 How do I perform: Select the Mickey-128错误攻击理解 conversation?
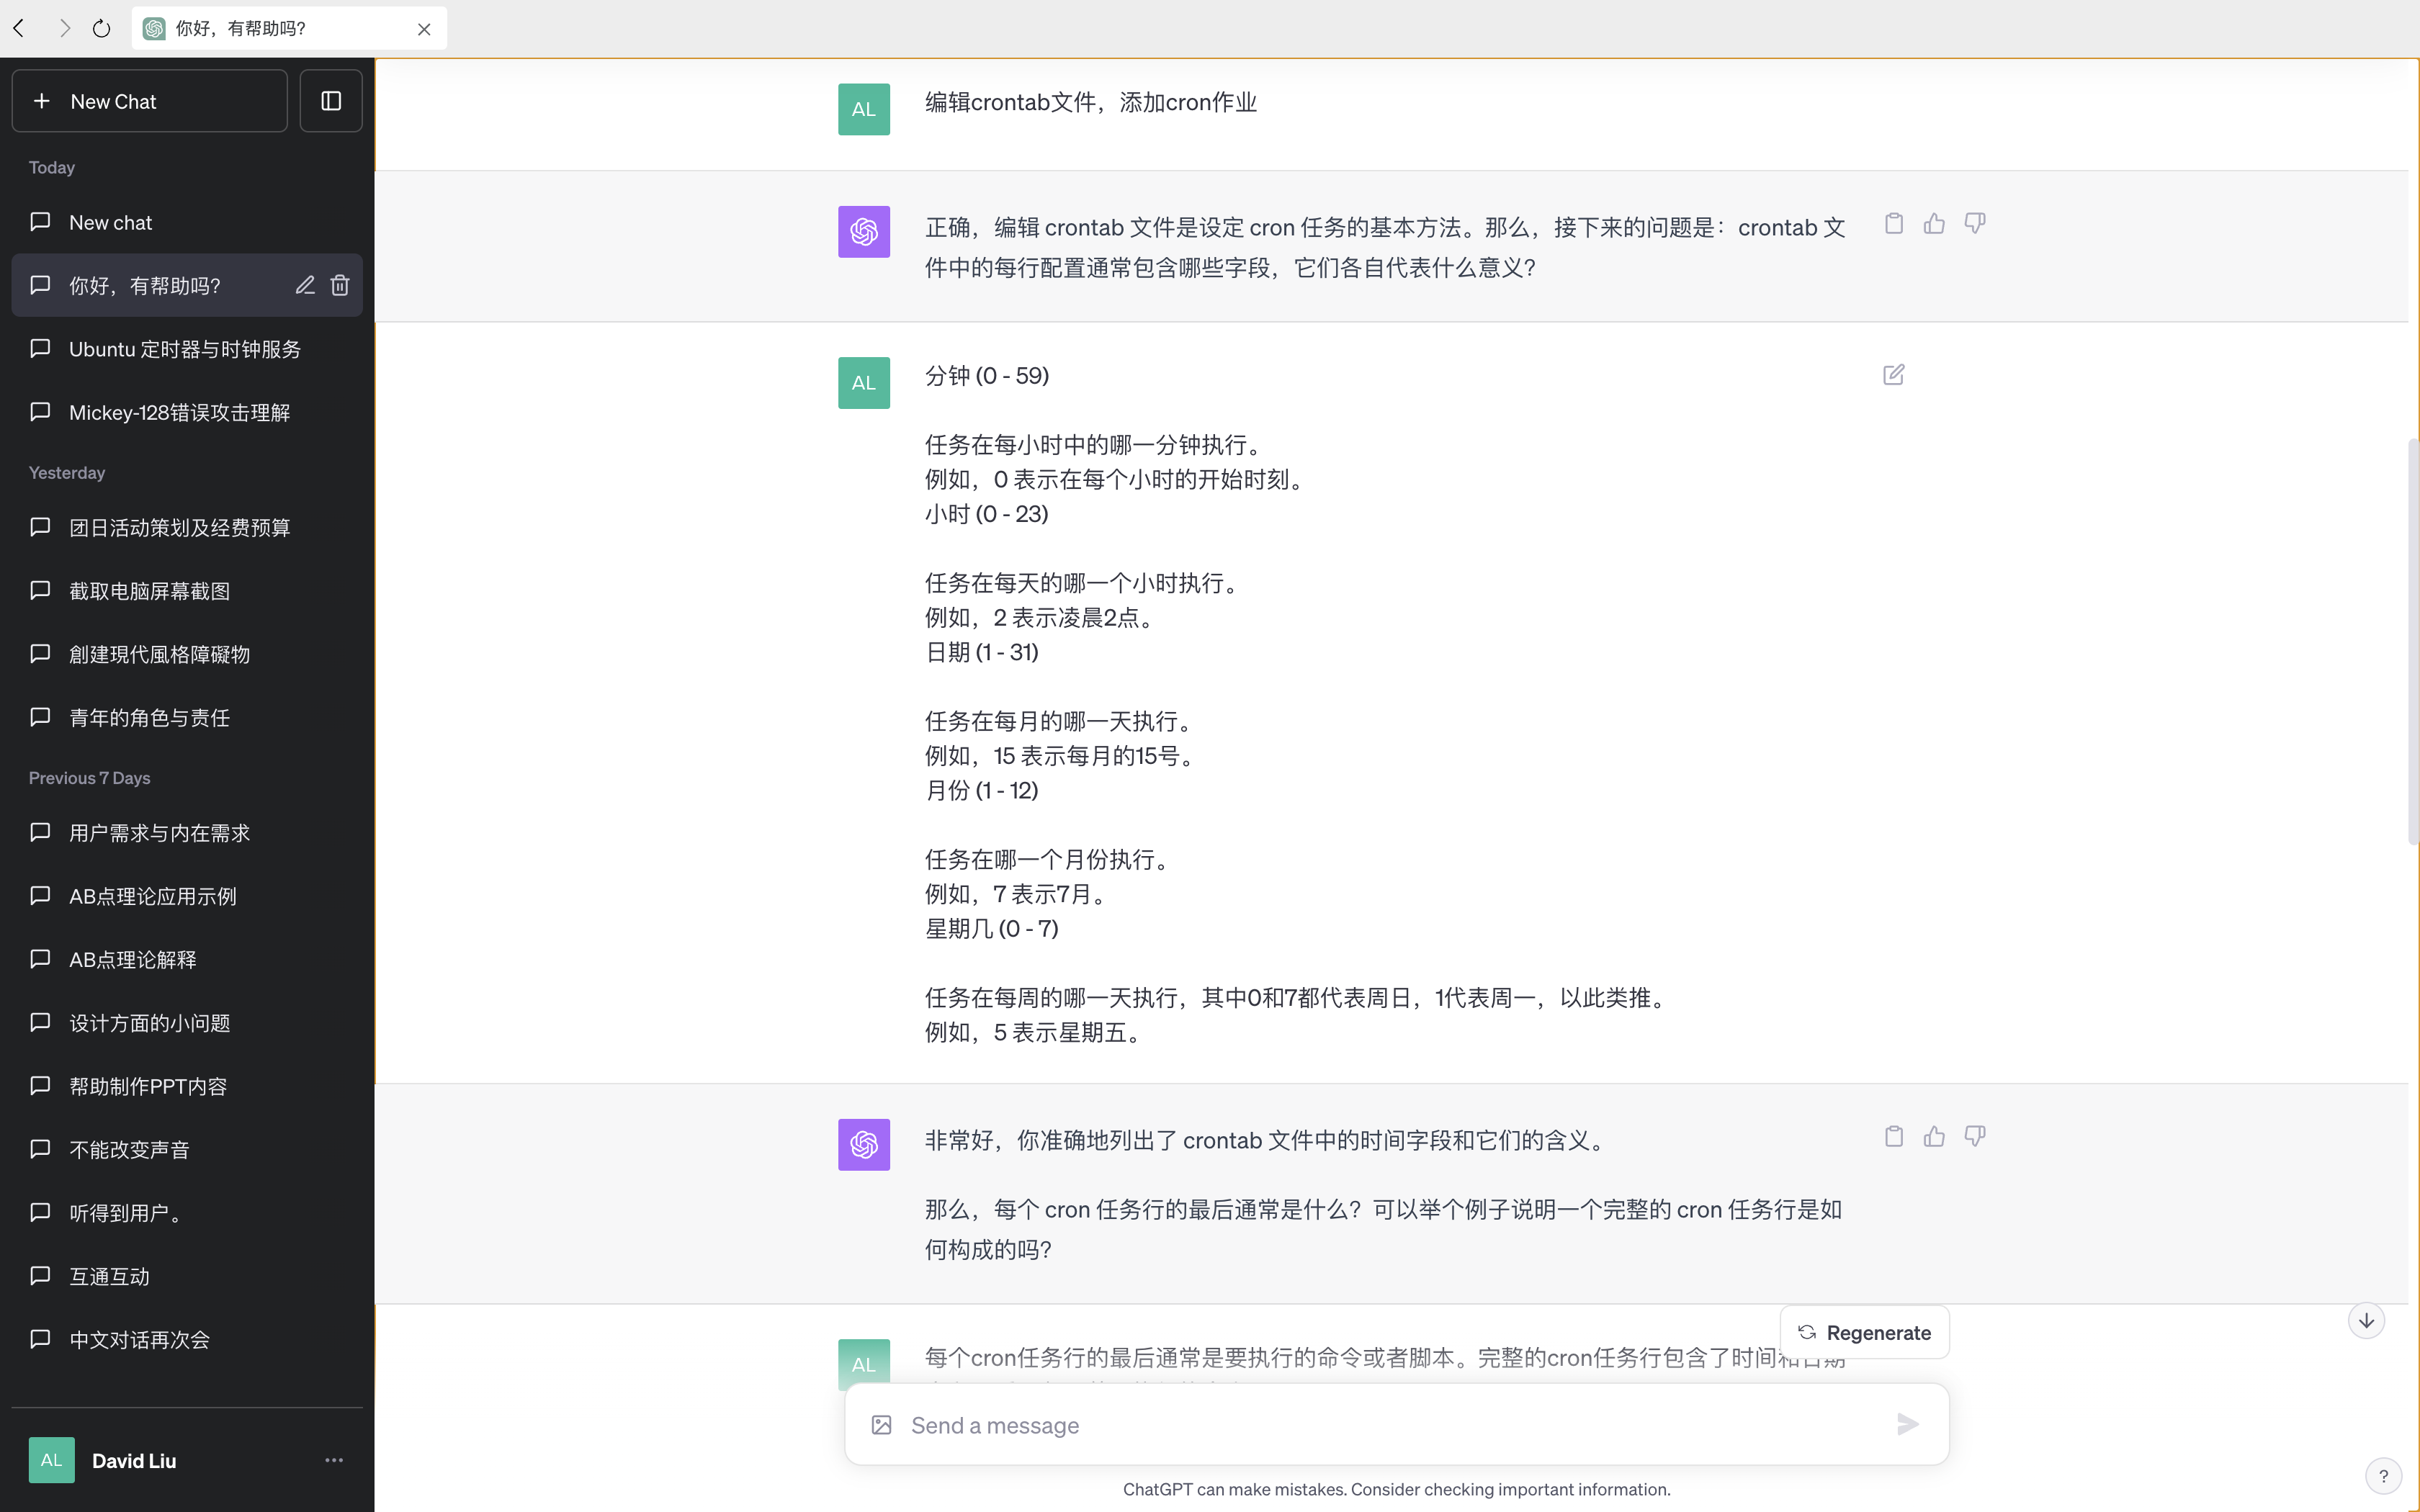[x=180, y=413]
